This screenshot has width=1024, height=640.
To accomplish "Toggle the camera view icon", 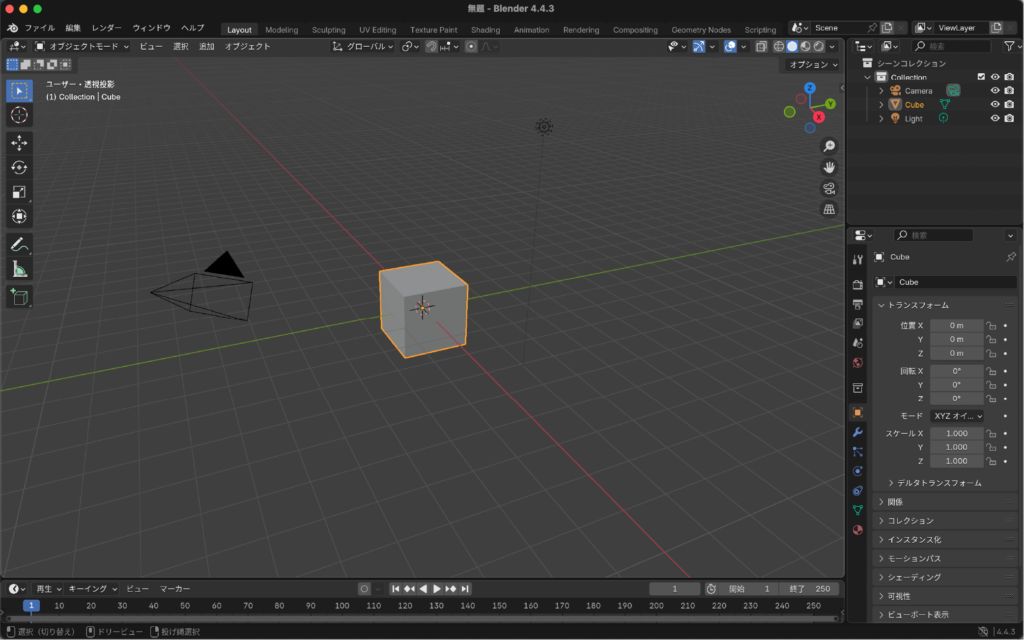I will [829, 188].
